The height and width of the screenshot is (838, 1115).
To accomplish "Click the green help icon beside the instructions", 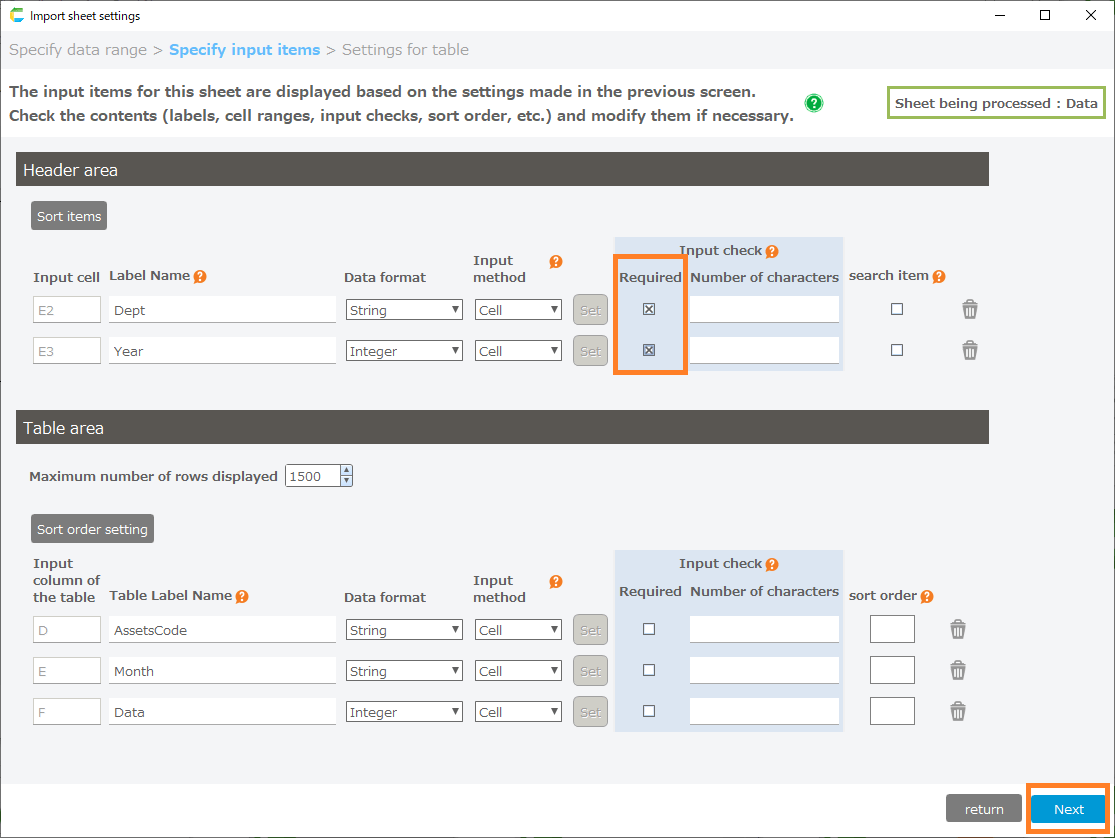I will point(814,103).
